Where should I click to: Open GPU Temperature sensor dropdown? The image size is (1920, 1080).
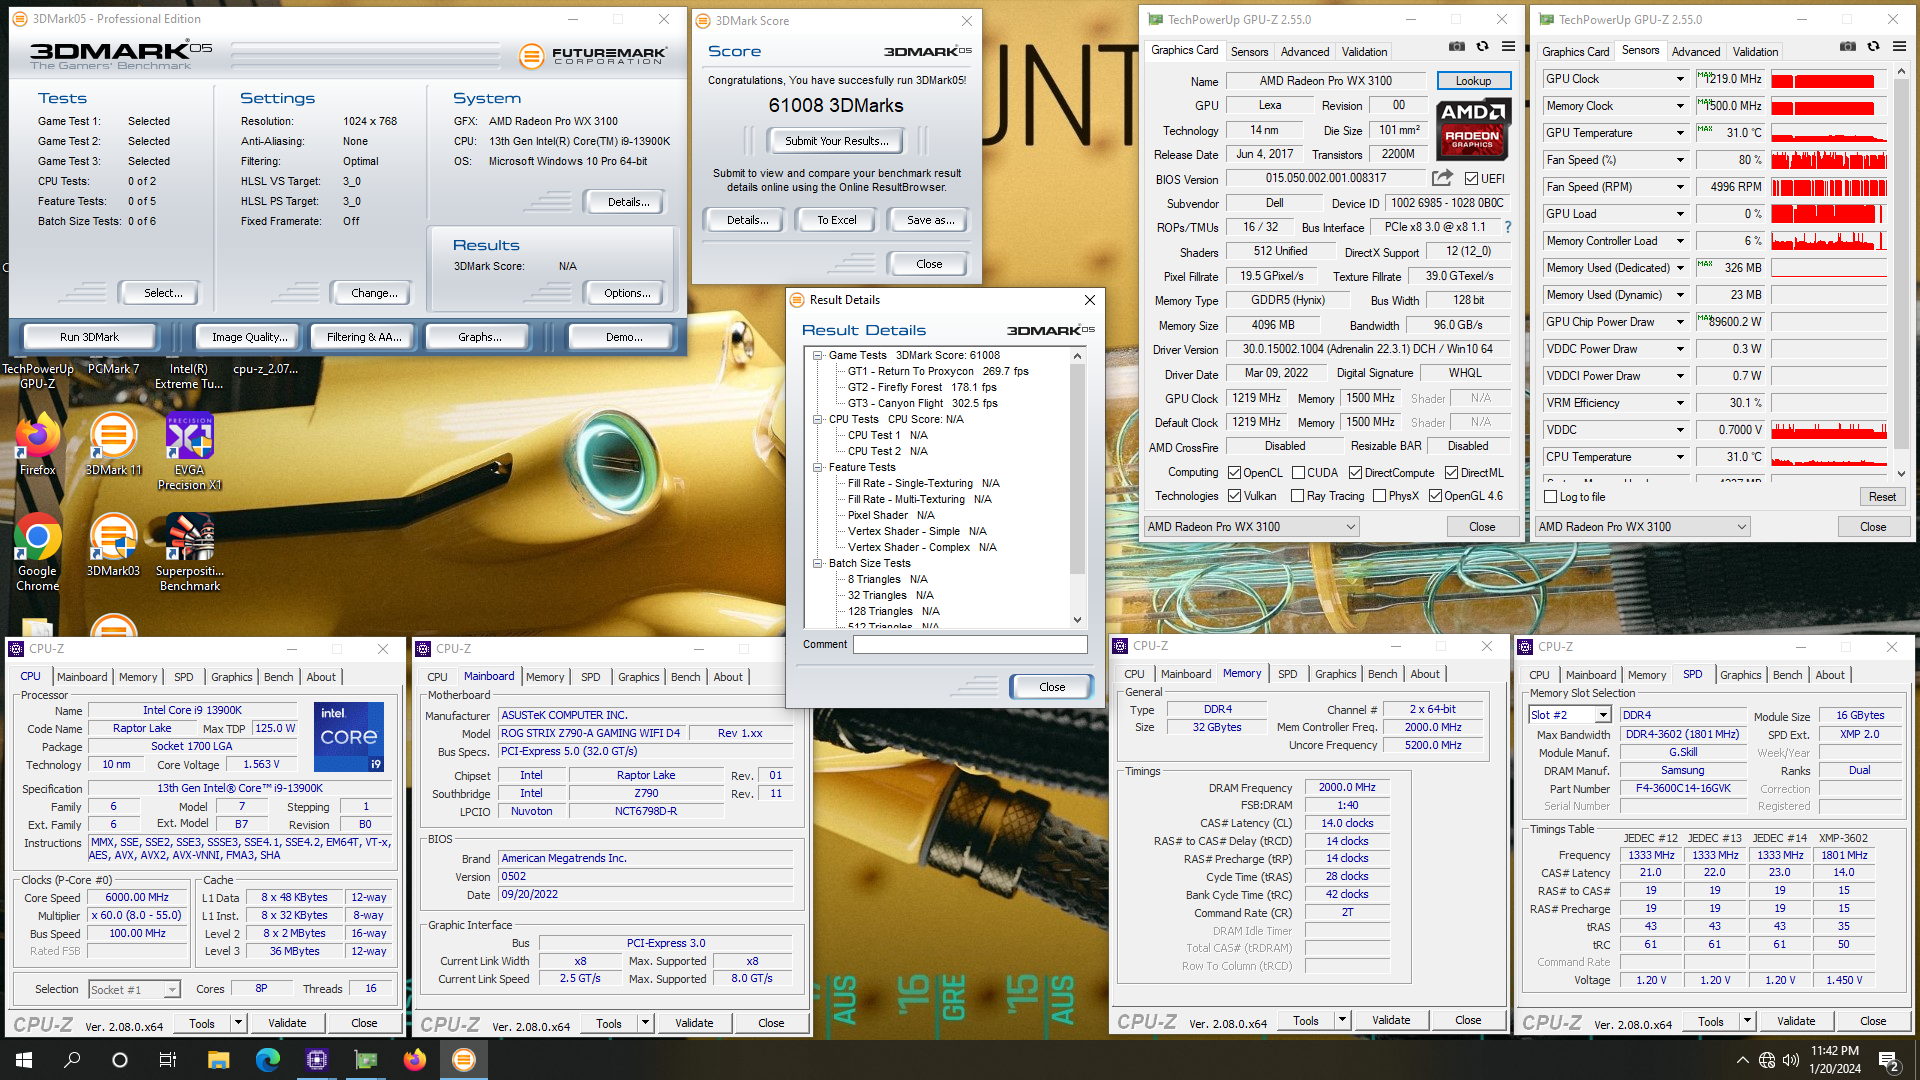tap(1680, 133)
